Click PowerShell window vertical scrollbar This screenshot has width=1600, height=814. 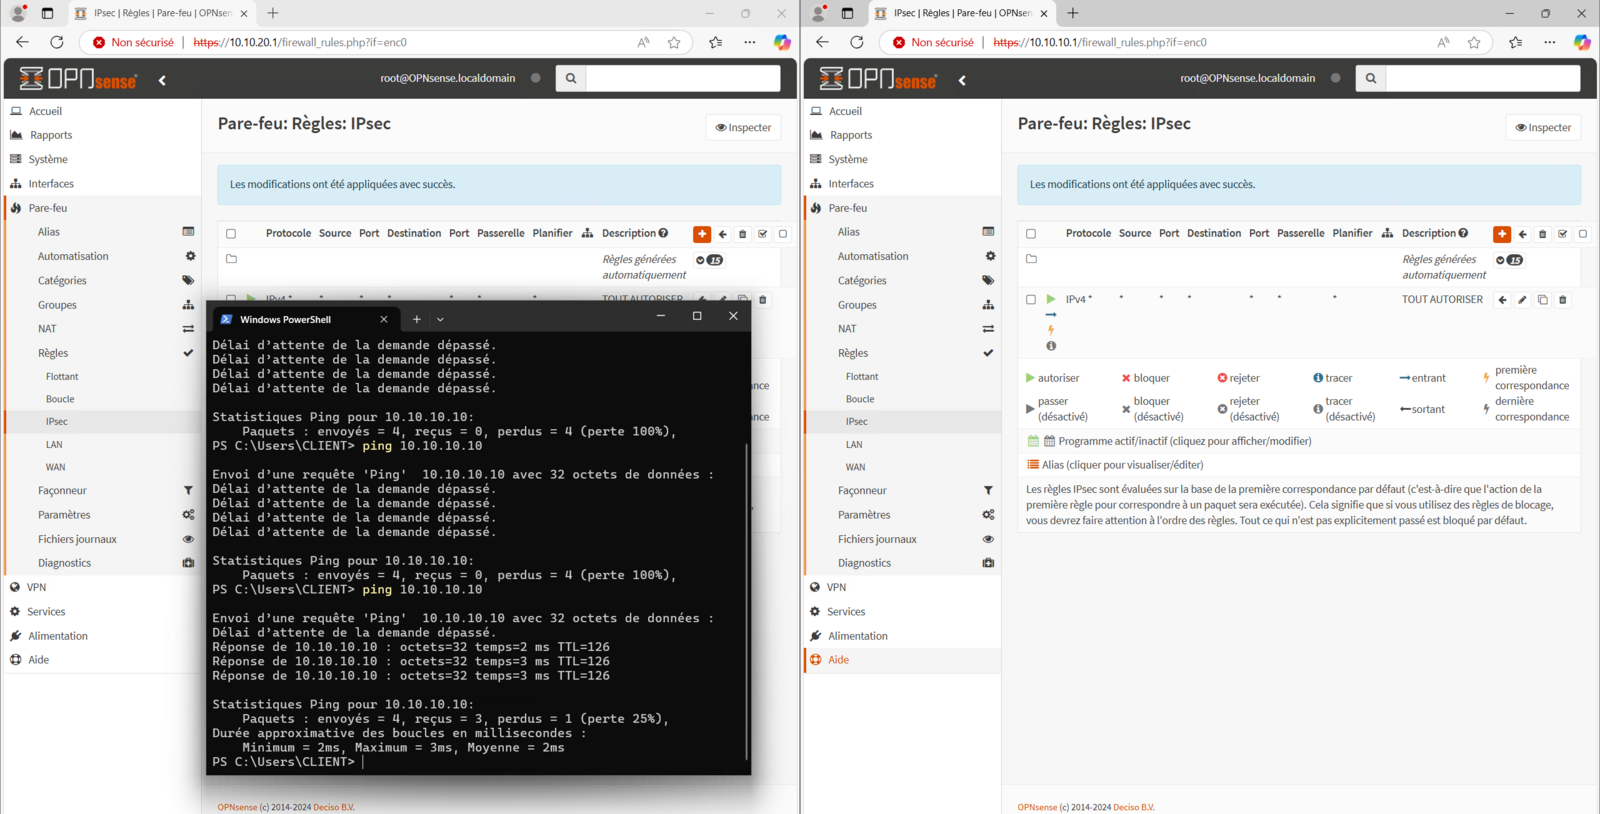[x=746, y=600]
